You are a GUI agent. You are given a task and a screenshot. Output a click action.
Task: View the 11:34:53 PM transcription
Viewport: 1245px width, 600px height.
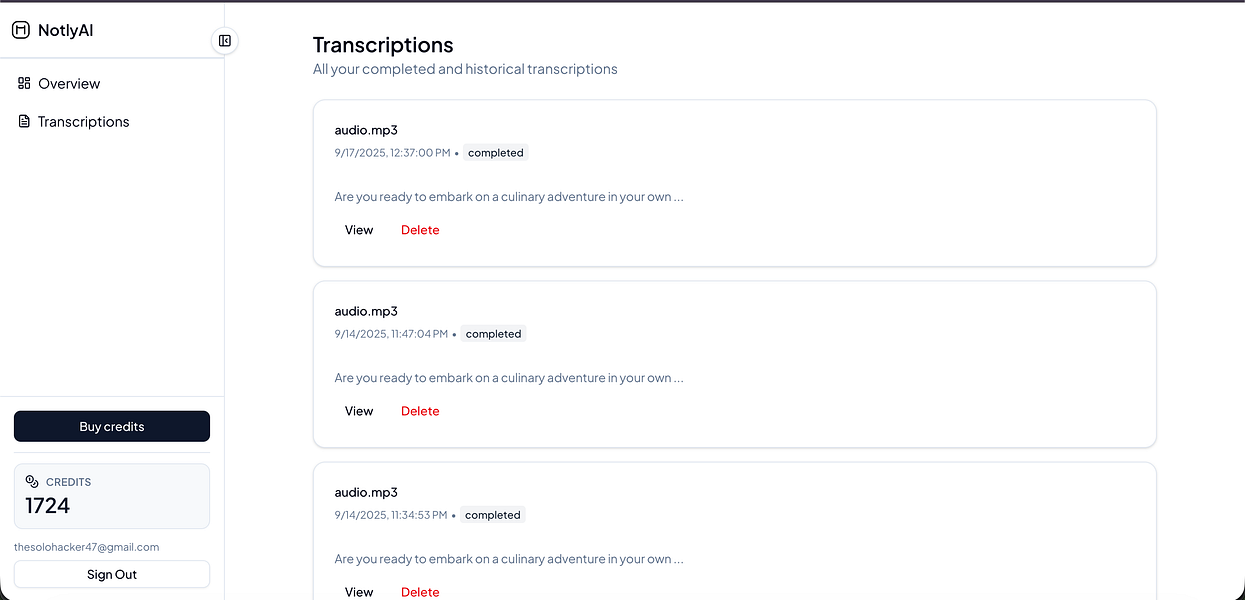[359, 592]
